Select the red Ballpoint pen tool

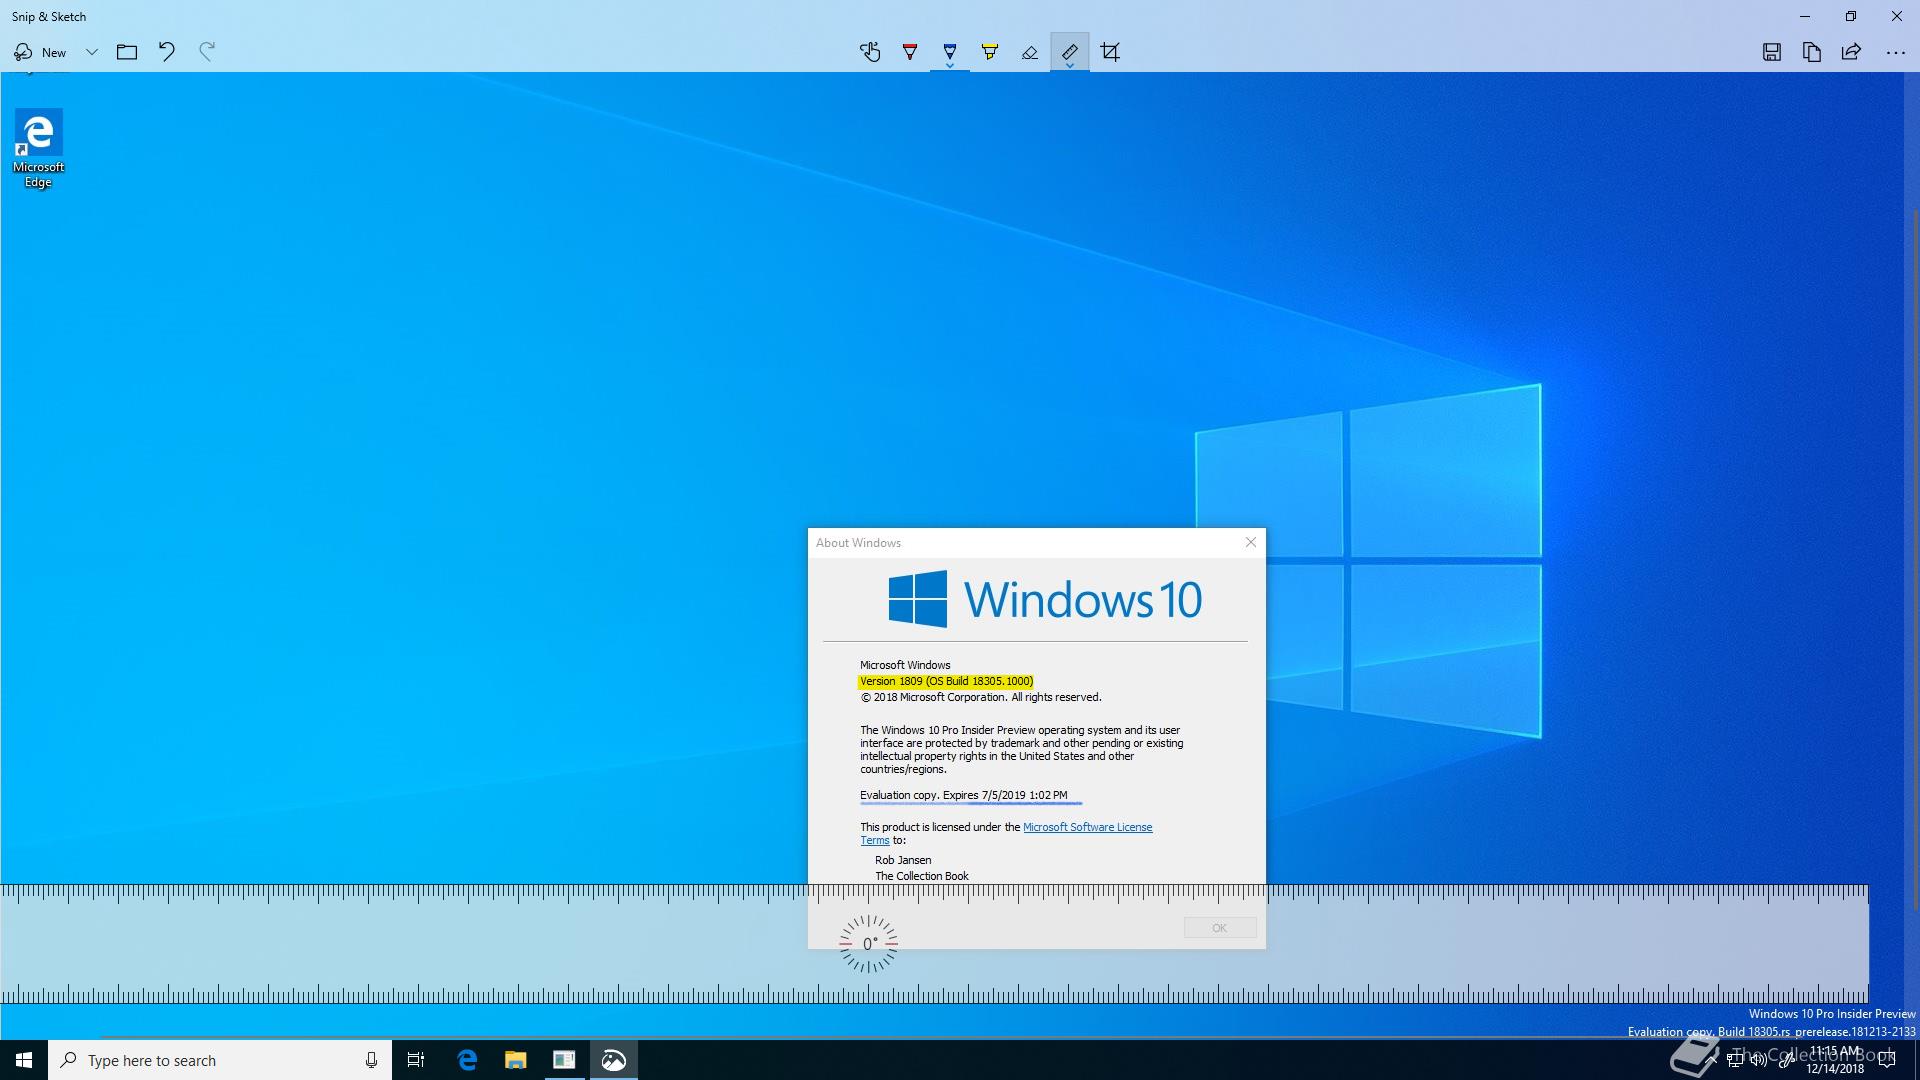910,52
